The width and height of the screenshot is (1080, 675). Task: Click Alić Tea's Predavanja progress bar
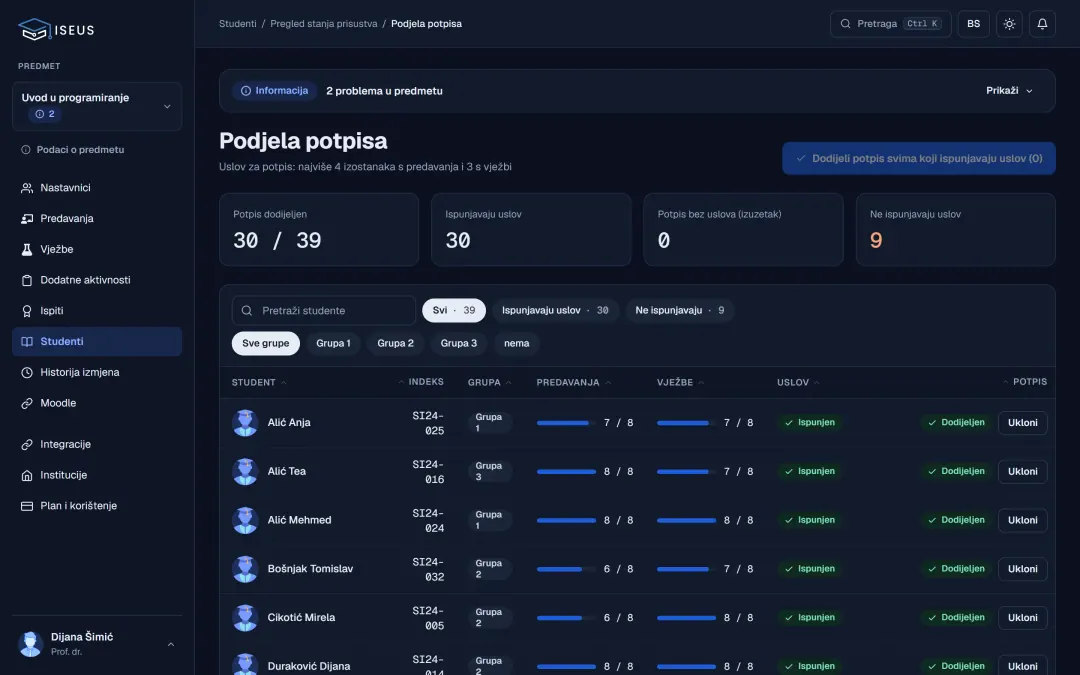(x=566, y=472)
